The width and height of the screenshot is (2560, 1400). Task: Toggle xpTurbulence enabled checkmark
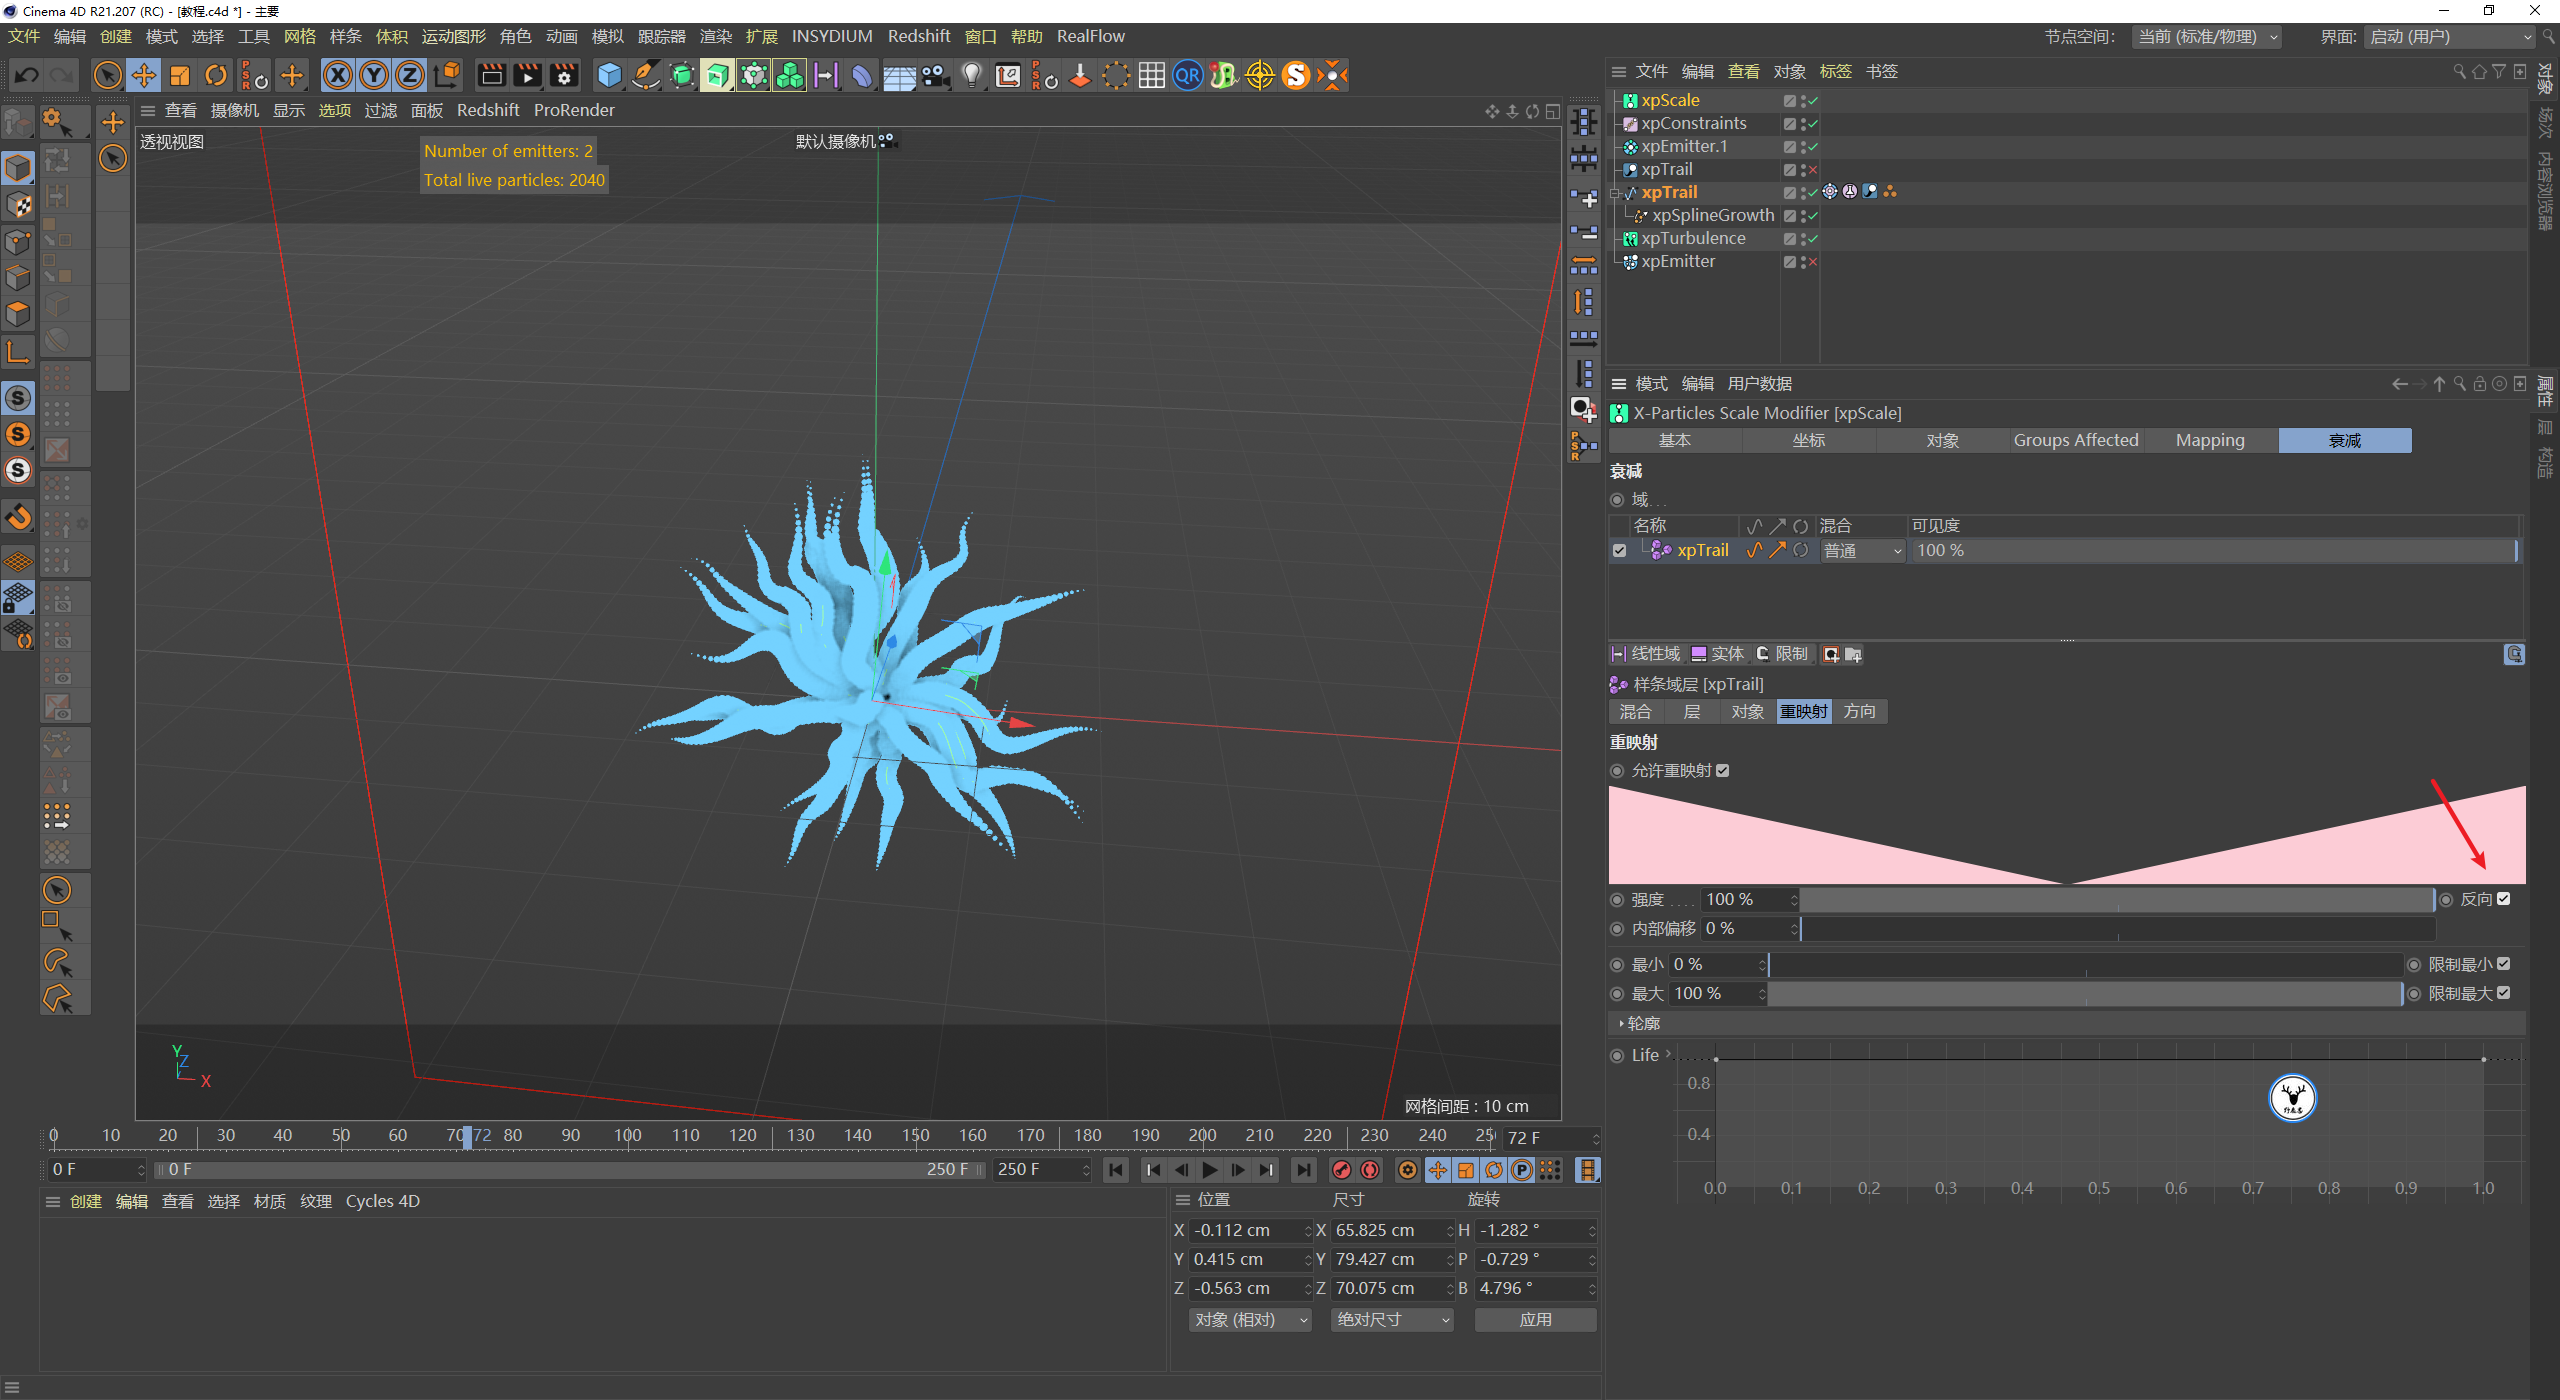[x=1813, y=239]
